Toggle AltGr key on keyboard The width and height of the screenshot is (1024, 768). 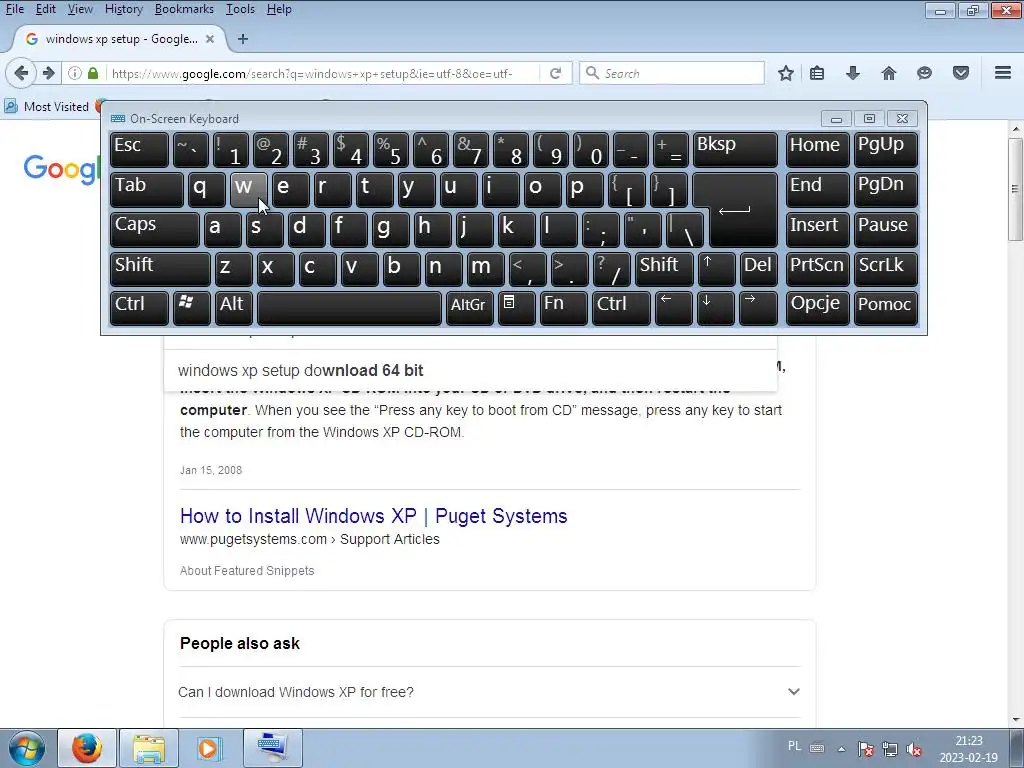click(469, 308)
